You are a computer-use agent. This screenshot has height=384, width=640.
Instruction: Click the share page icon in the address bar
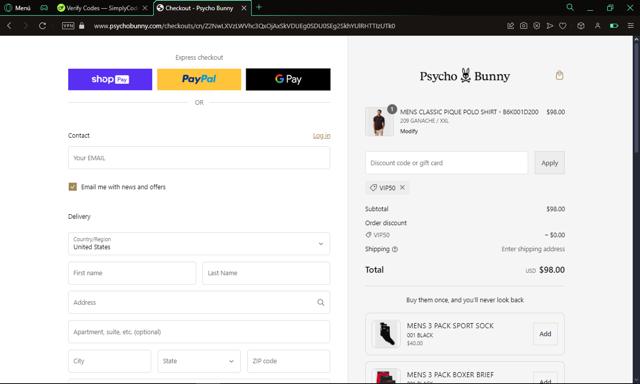click(x=510, y=26)
